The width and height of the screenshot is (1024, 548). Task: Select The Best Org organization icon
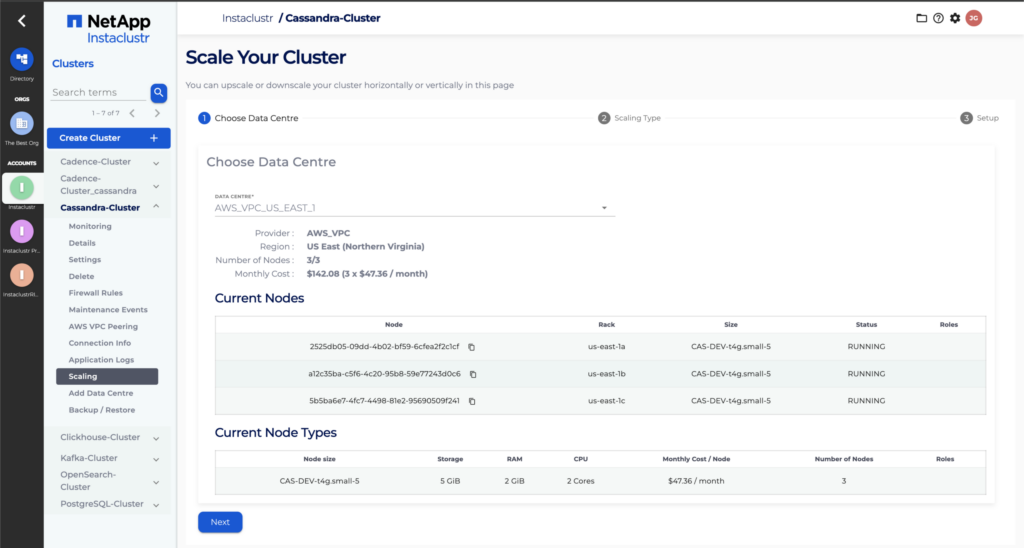coord(21,124)
